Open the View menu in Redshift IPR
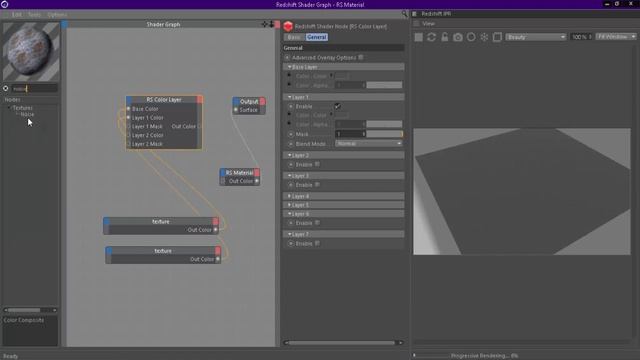 (x=429, y=24)
